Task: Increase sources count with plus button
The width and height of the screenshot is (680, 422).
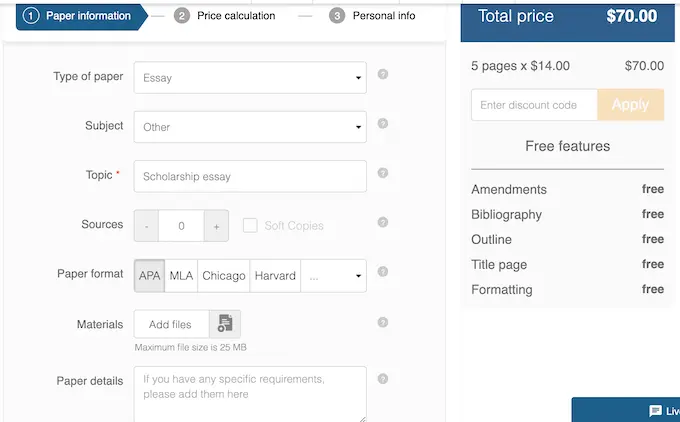Action: pos(216,226)
